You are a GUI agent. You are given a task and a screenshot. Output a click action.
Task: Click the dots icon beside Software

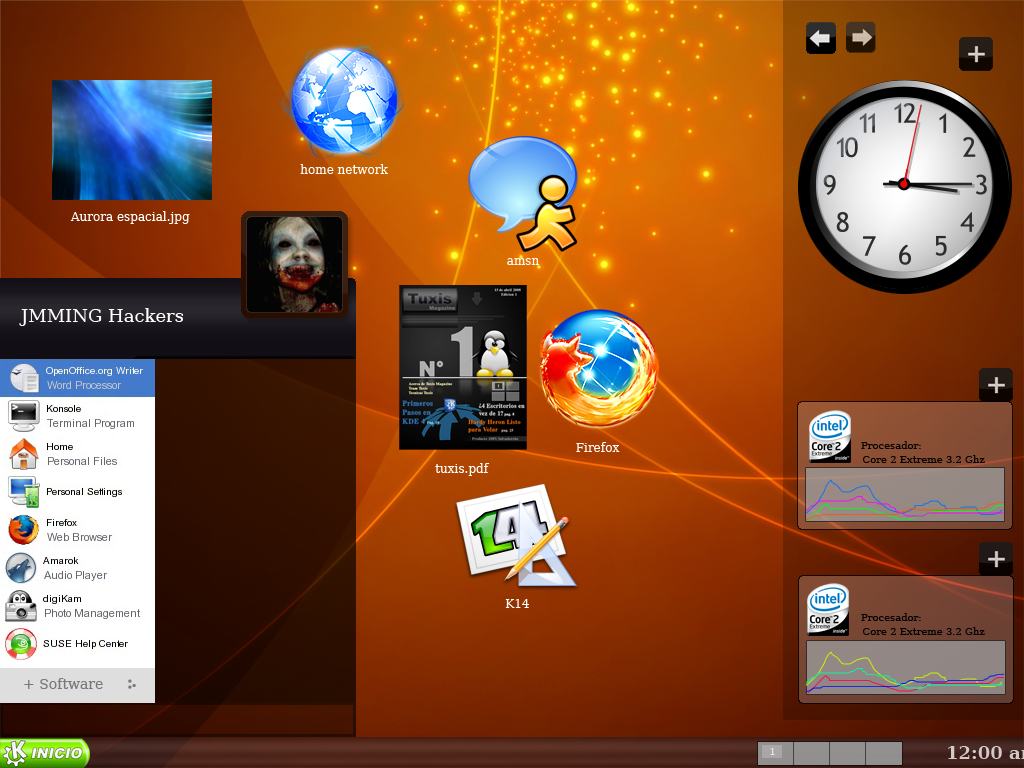[131, 684]
